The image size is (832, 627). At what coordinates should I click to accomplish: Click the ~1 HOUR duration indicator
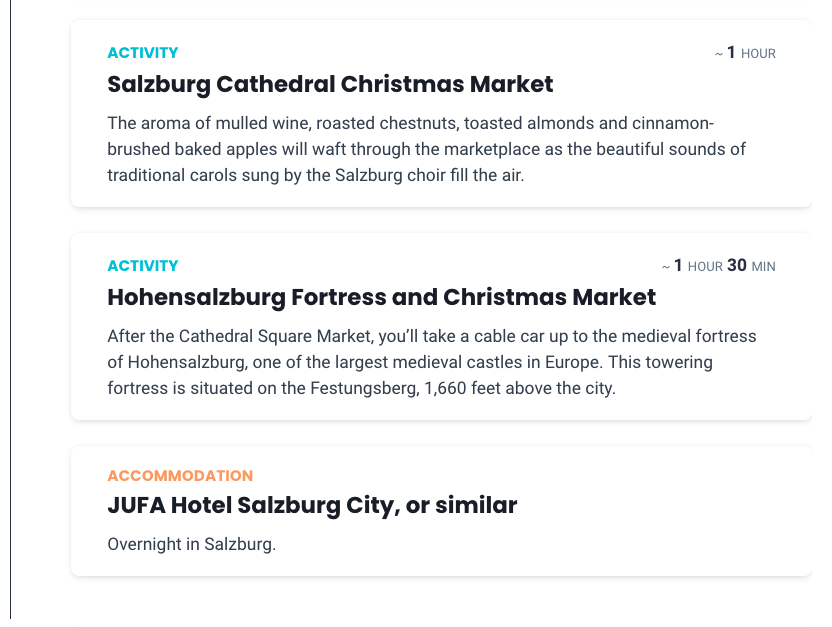point(745,53)
